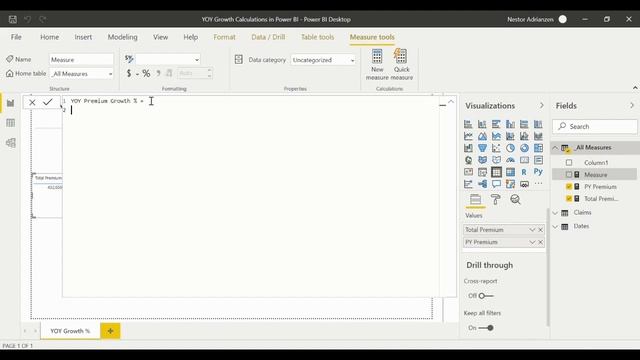Turn on the Cross-report toggle
The width and height of the screenshot is (640, 360).
click(x=486, y=296)
